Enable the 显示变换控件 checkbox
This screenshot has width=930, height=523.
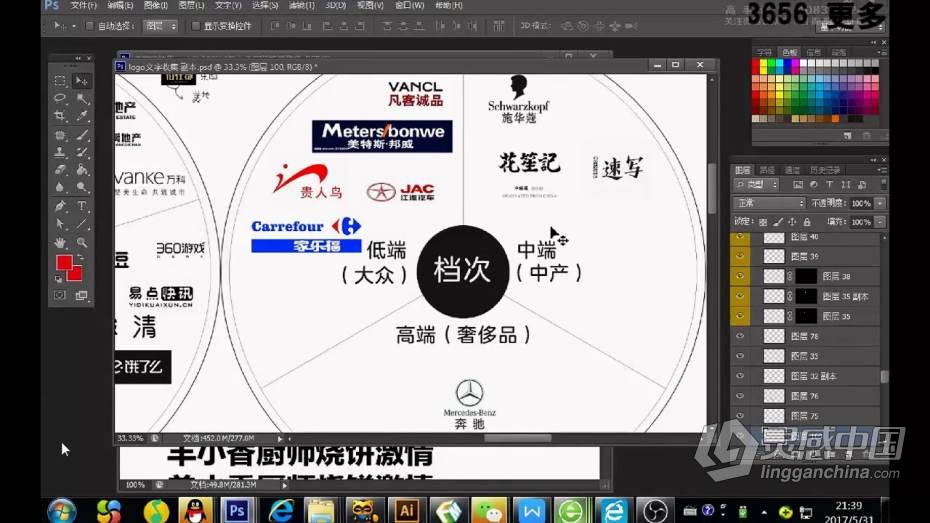[x=196, y=26]
